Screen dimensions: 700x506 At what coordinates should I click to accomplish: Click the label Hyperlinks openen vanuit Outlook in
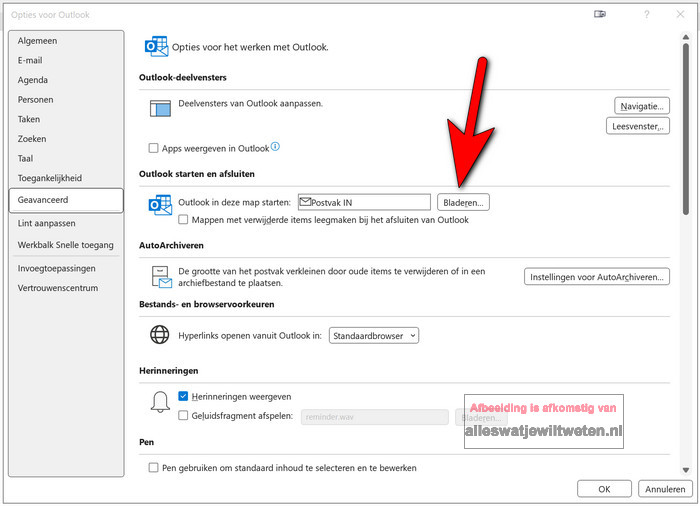click(250, 335)
